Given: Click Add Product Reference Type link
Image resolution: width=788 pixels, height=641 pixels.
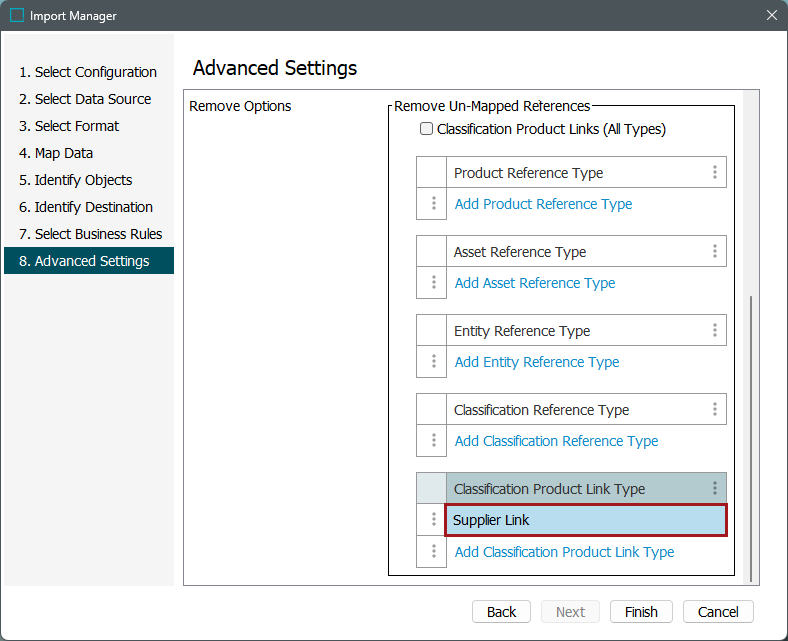Looking at the screenshot, I should [543, 204].
